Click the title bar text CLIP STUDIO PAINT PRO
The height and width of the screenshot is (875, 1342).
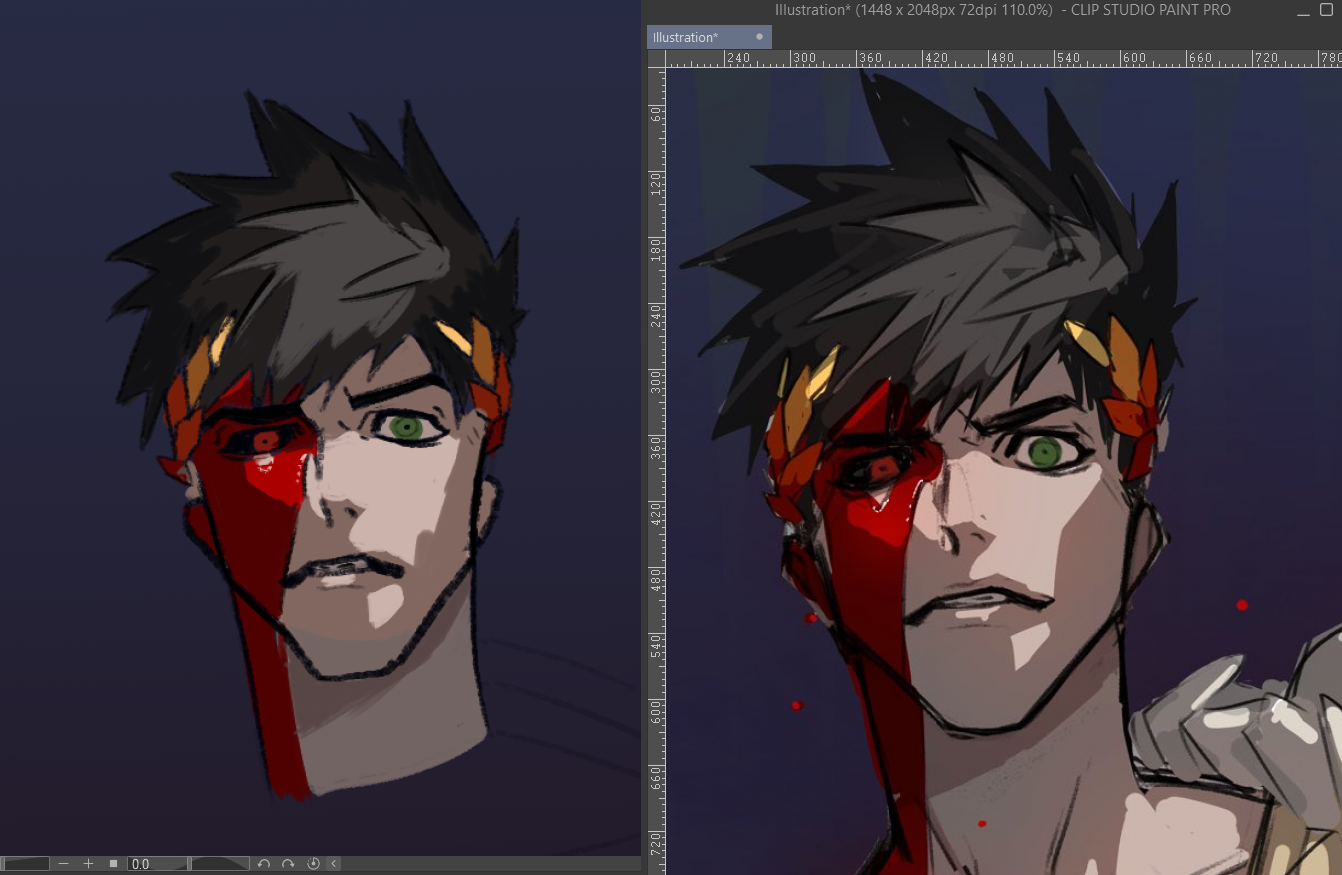tap(1151, 10)
